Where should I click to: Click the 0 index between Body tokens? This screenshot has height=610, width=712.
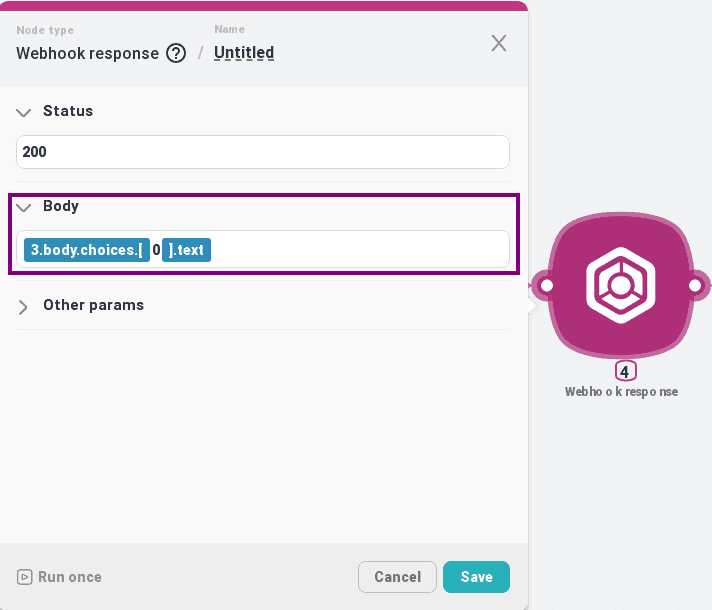pyautogui.click(x=156, y=250)
